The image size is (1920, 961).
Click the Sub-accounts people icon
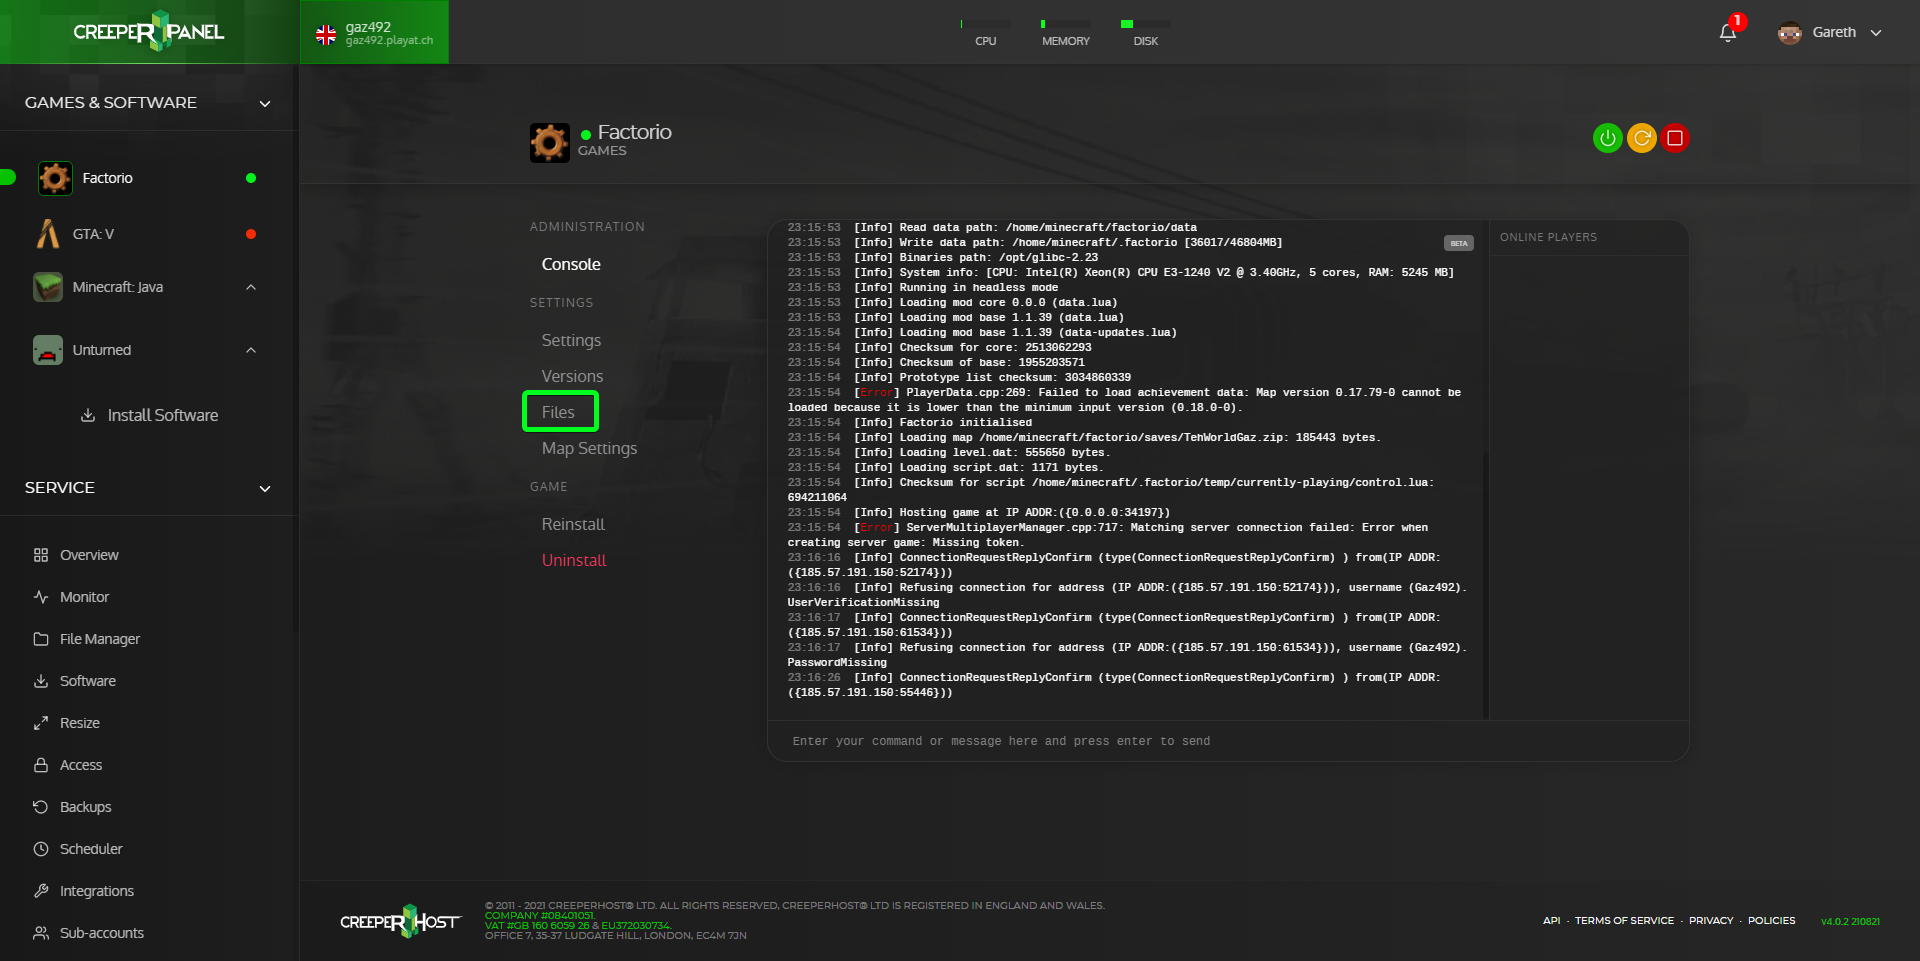click(41, 933)
